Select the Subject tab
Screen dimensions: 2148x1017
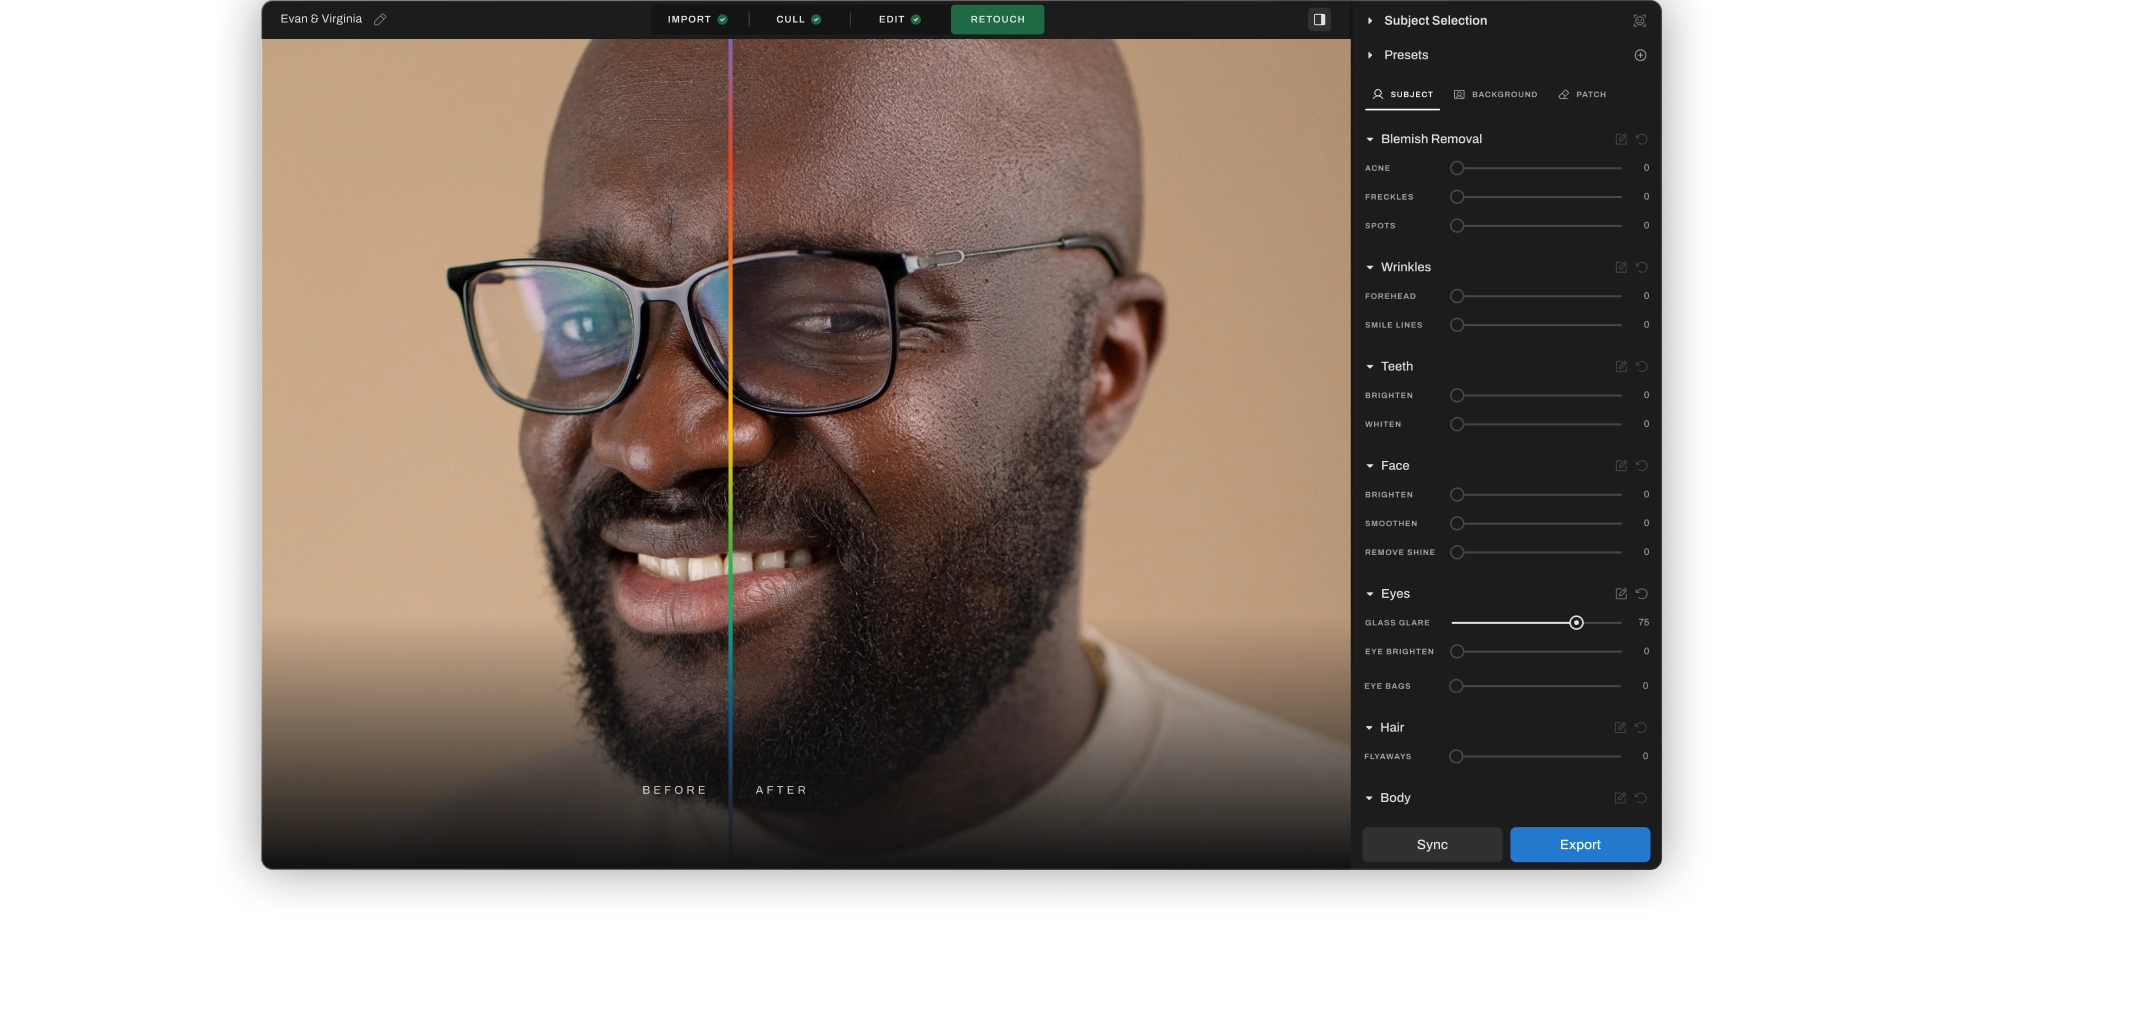[x=1403, y=94]
